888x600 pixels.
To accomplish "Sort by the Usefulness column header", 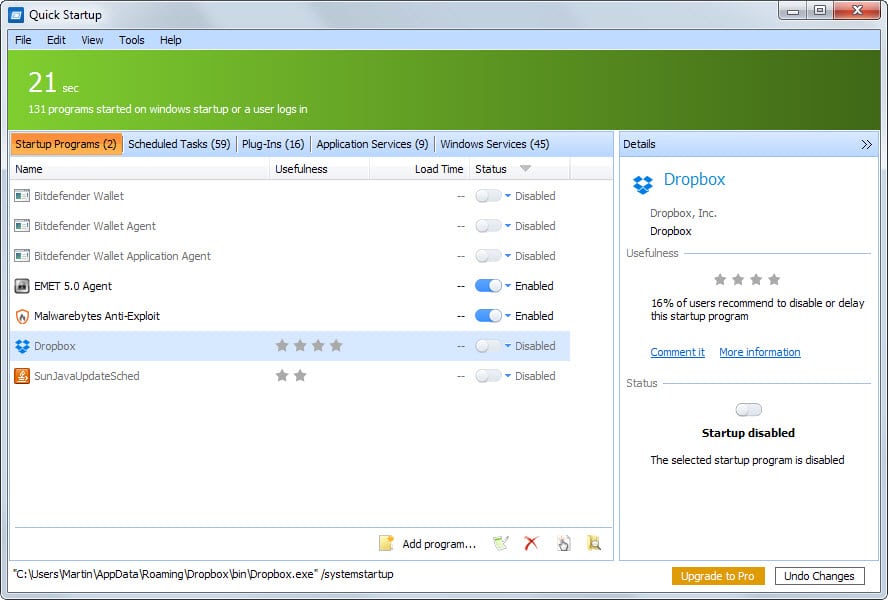I will (319, 169).
